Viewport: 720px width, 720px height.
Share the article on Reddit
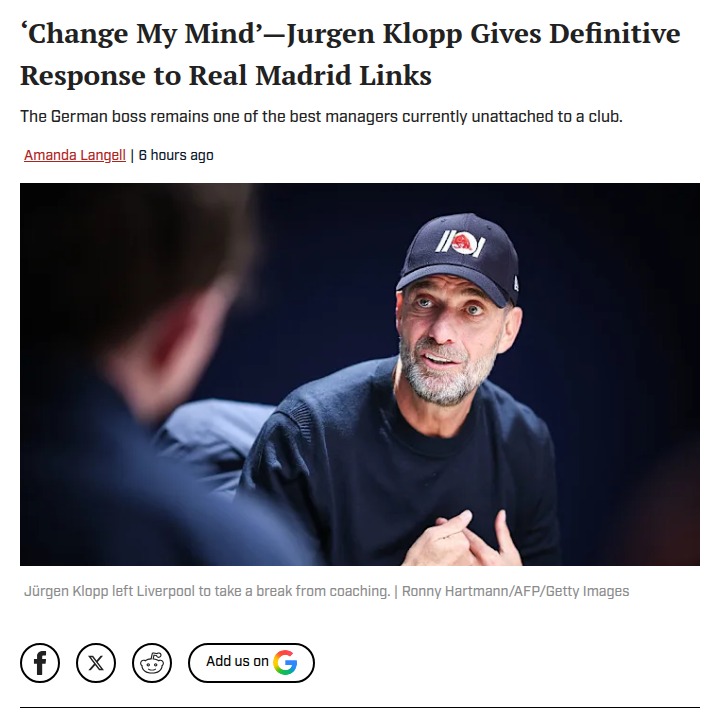[x=152, y=663]
